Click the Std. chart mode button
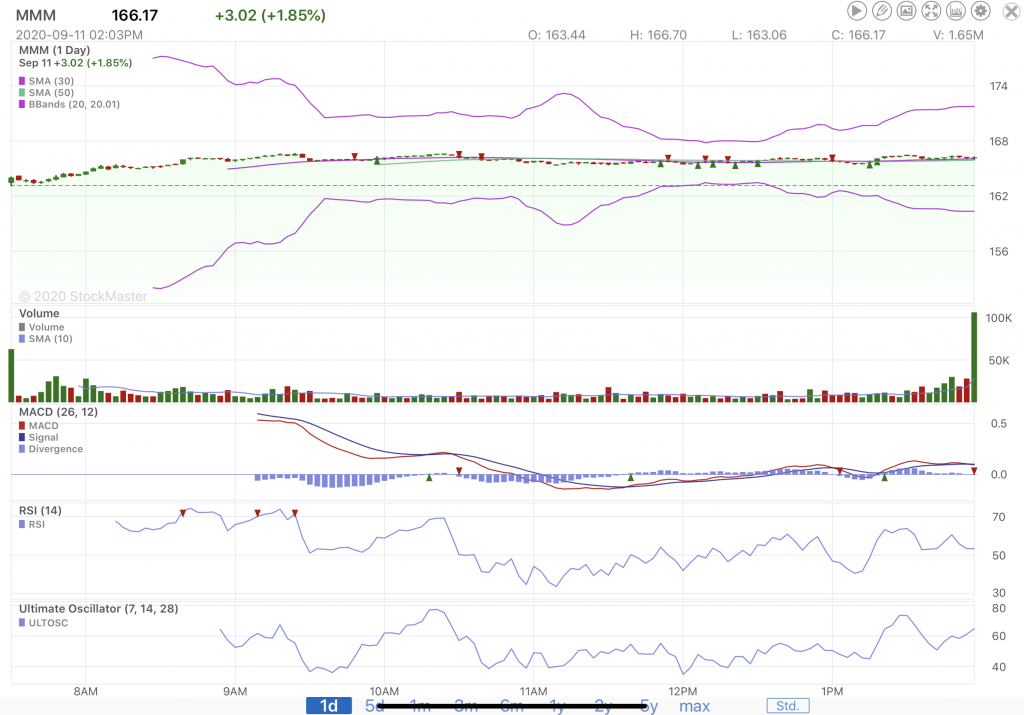The width and height of the screenshot is (1024, 715). click(x=788, y=706)
